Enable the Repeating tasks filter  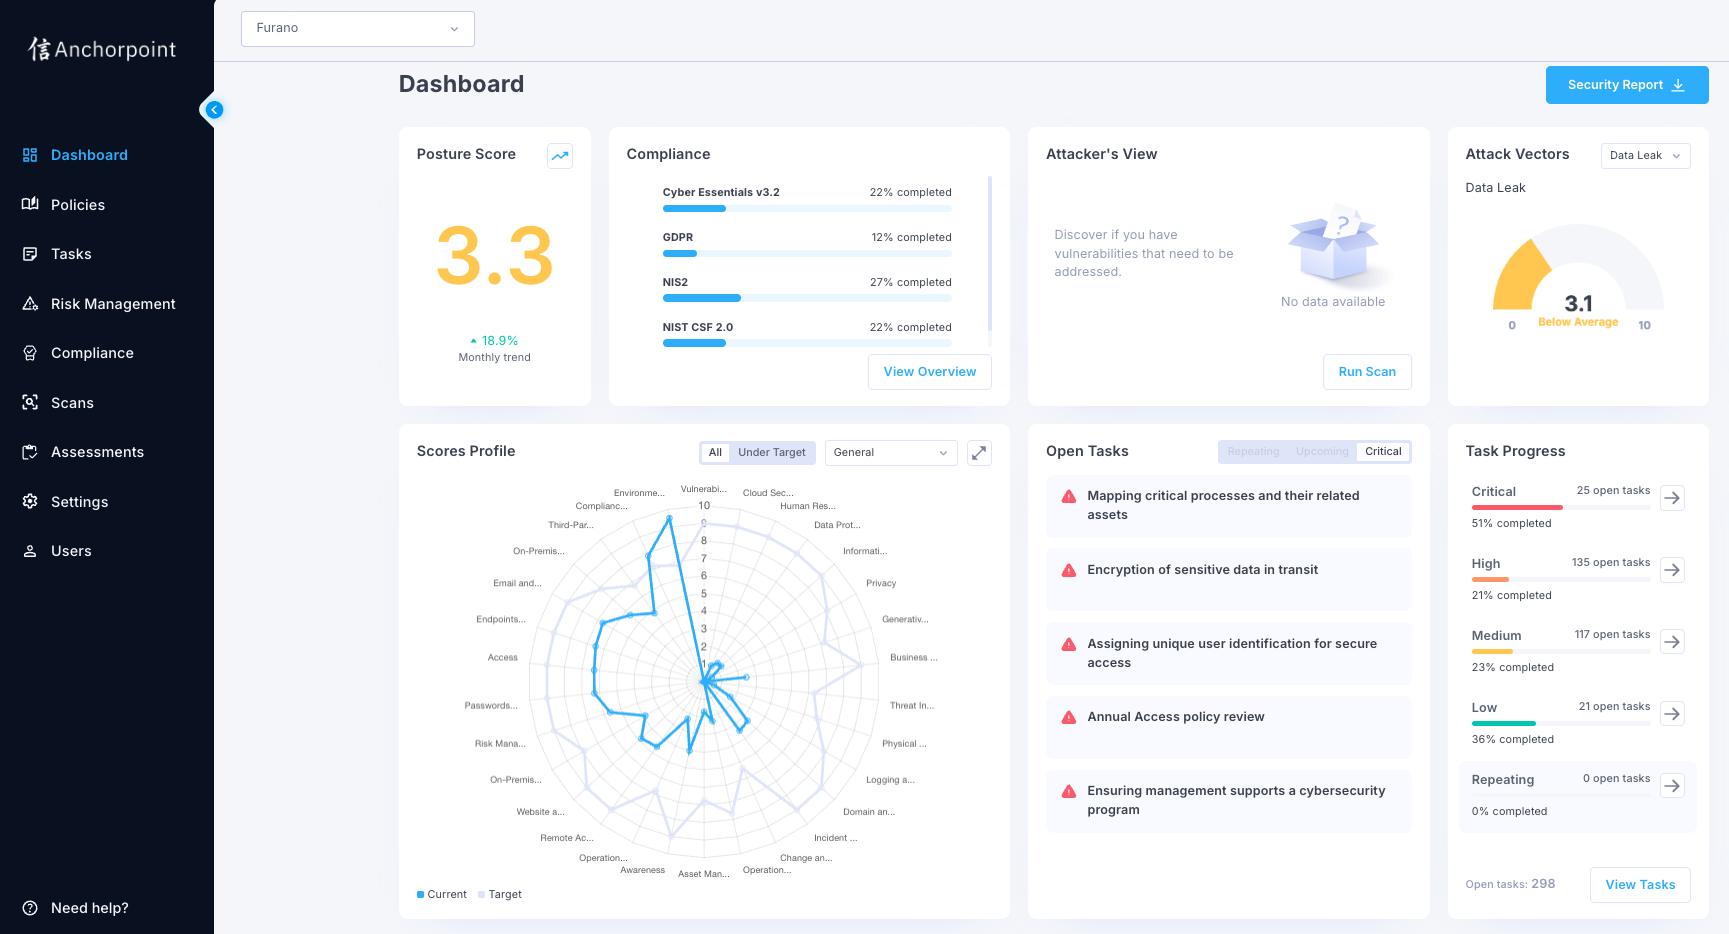(1252, 451)
